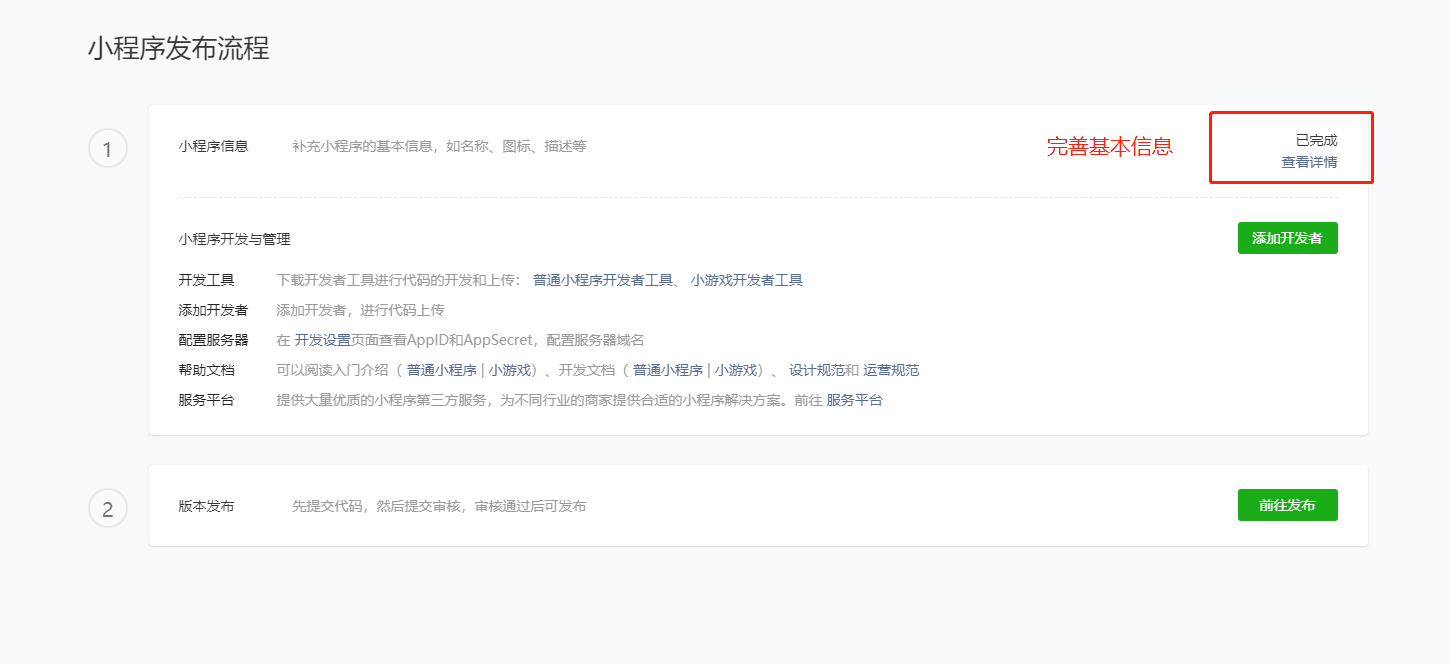Click the 配置服务器 row label
Image resolution: width=1449 pixels, height=664 pixels.
[213, 340]
